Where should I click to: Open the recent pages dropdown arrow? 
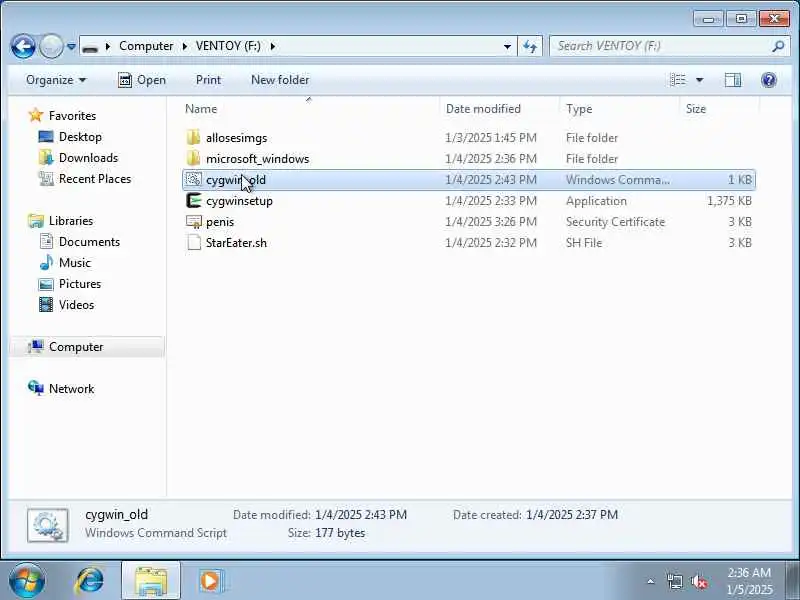click(71, 46)
